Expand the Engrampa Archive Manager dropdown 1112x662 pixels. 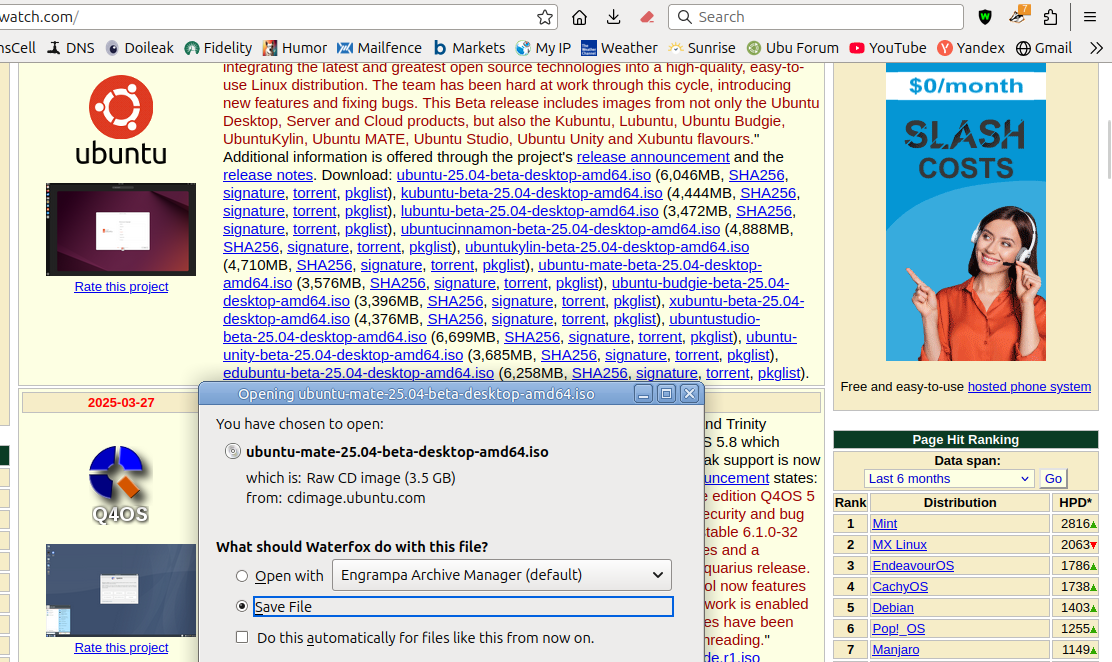[x=501, y=575]
